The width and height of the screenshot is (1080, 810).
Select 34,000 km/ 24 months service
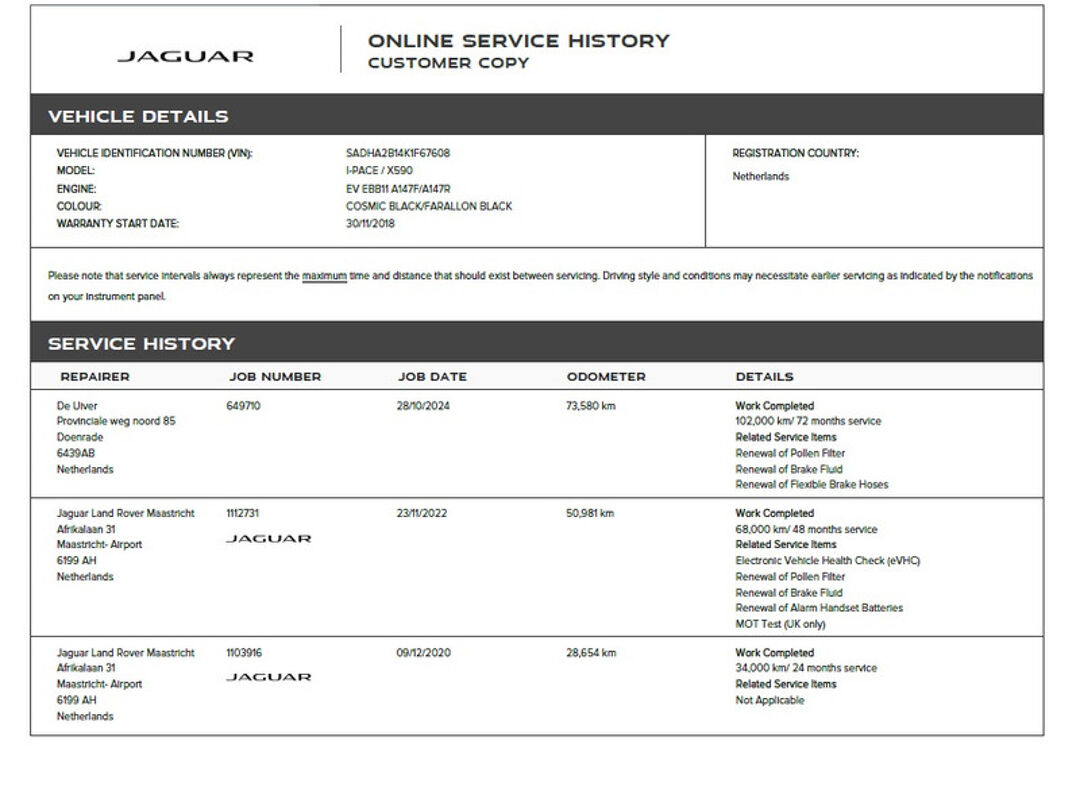coord(806,667)
